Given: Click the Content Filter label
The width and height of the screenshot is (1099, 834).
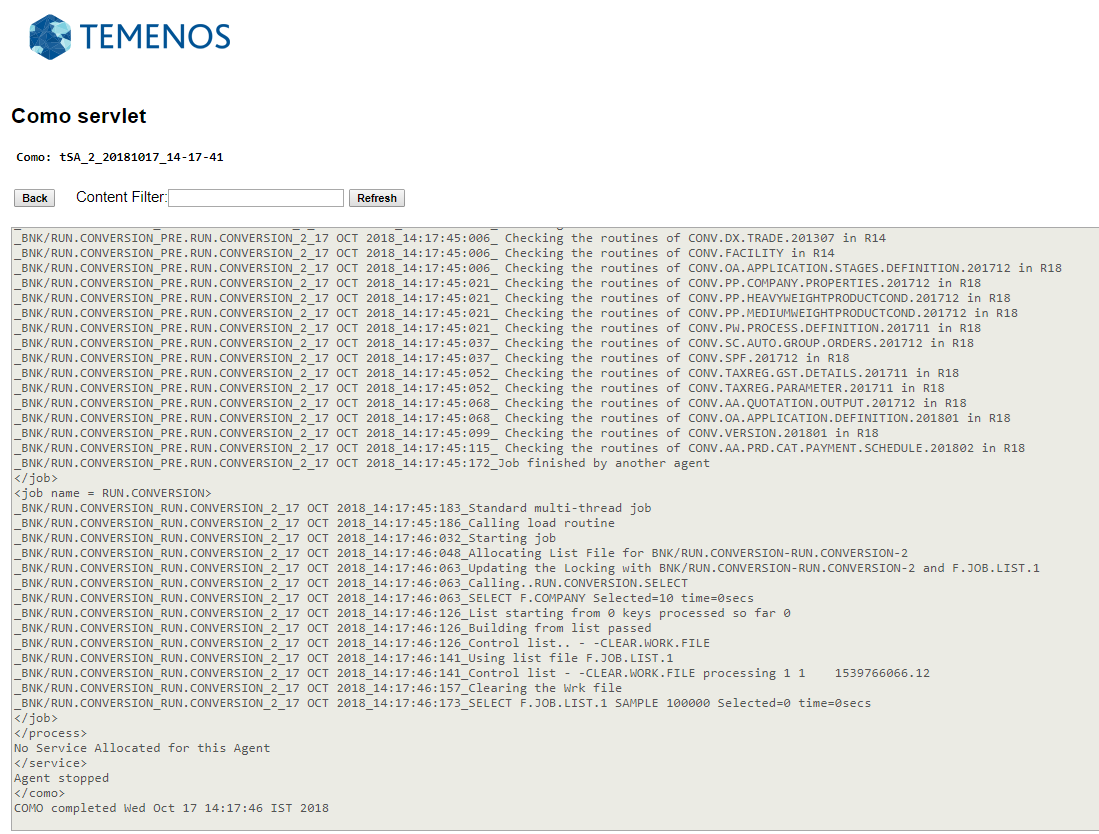Looking at the screenshot, I should [x=121, y=197].
